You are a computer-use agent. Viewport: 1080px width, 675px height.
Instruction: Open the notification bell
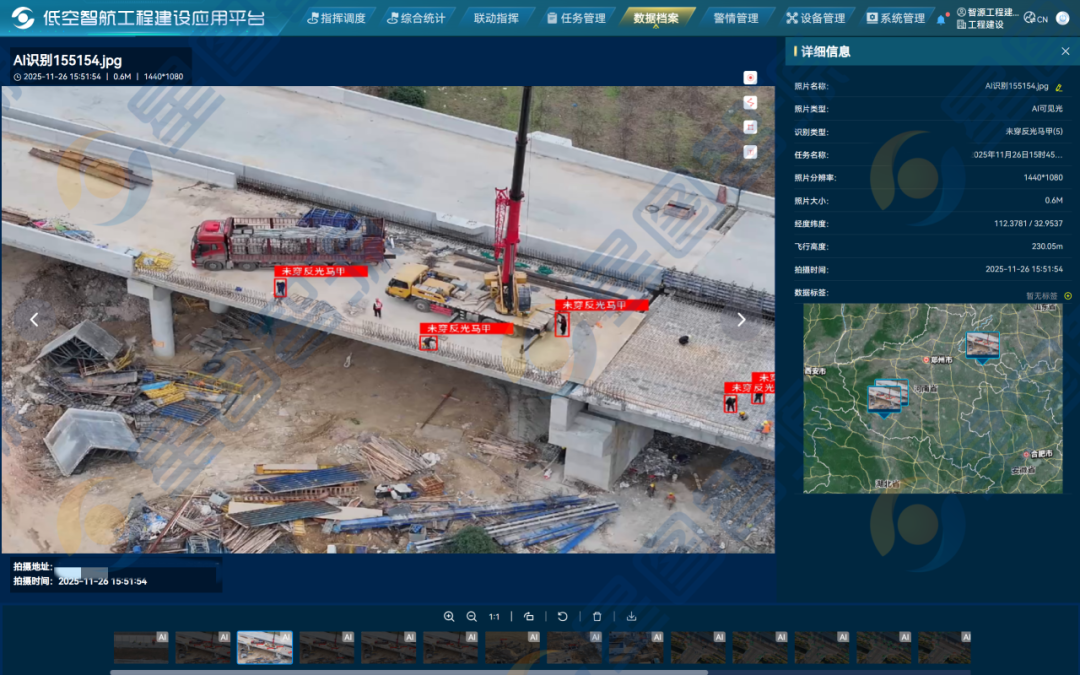942,18
